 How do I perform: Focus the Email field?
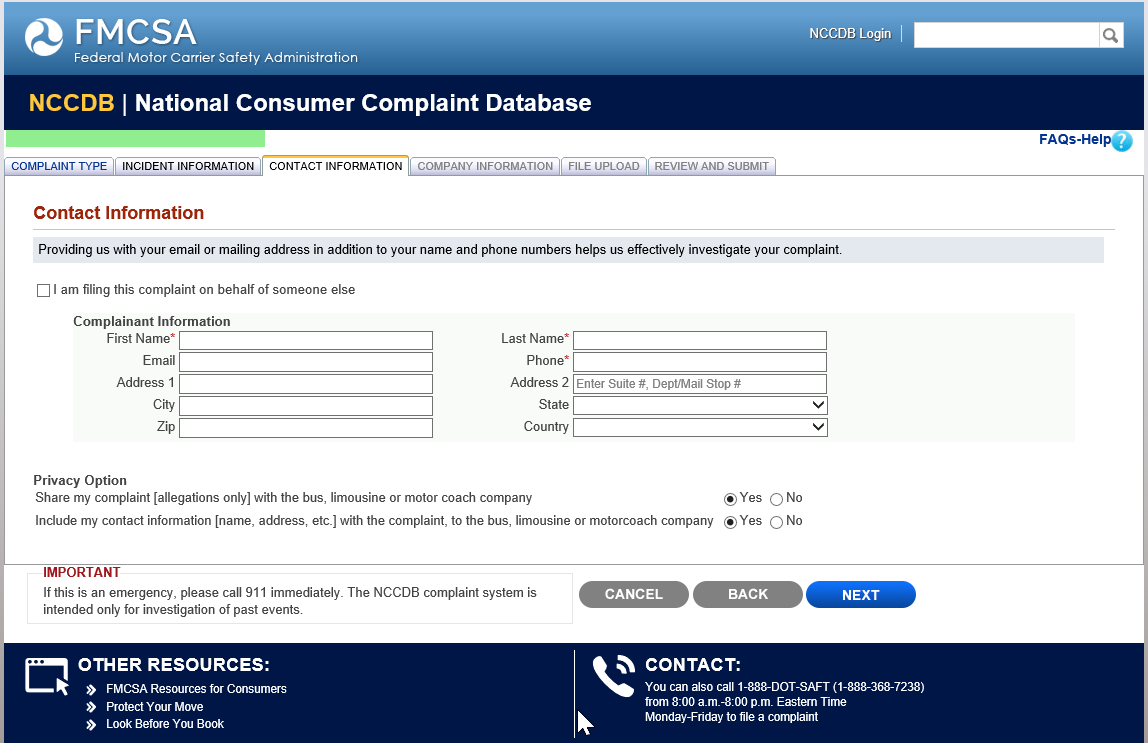click(x=306, y=362)
